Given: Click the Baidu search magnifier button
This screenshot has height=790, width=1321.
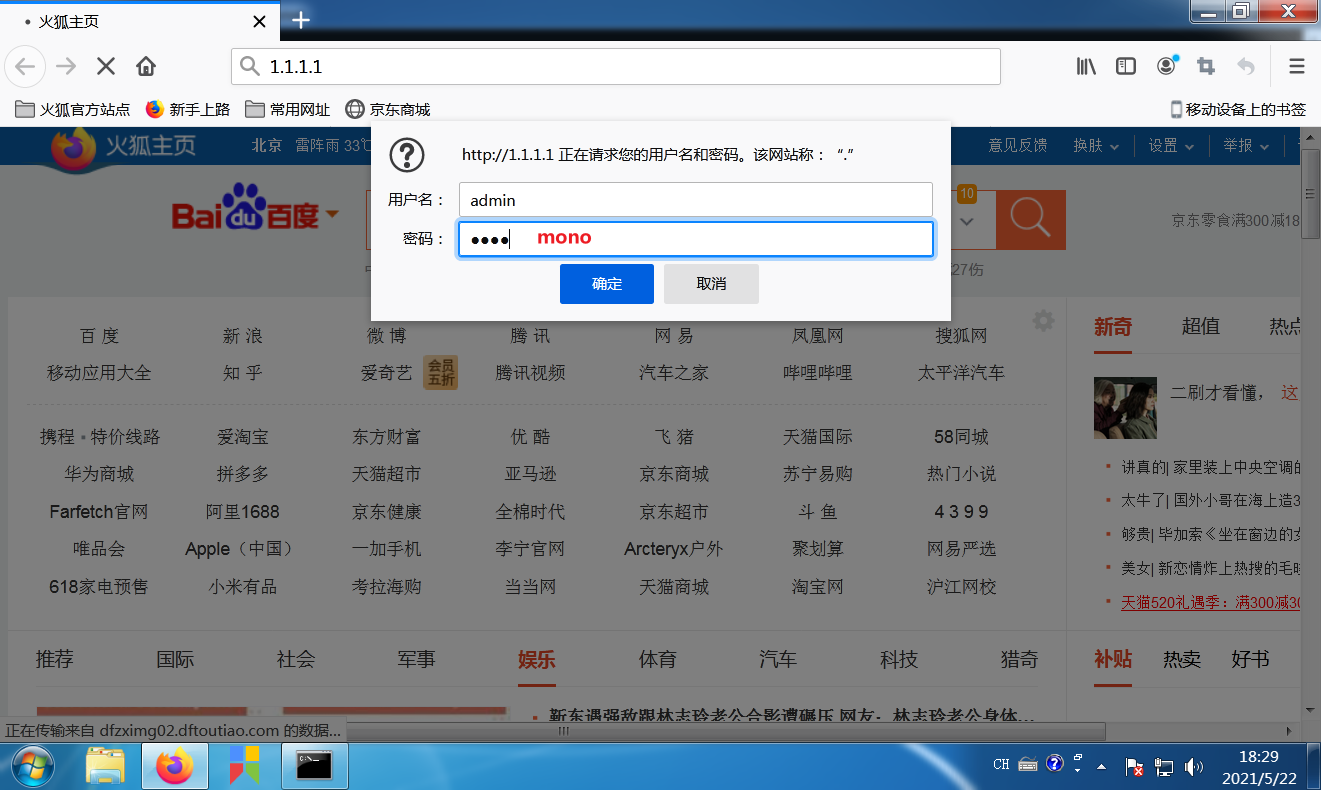Looking at the screenshot, I should coord(1031,219).
